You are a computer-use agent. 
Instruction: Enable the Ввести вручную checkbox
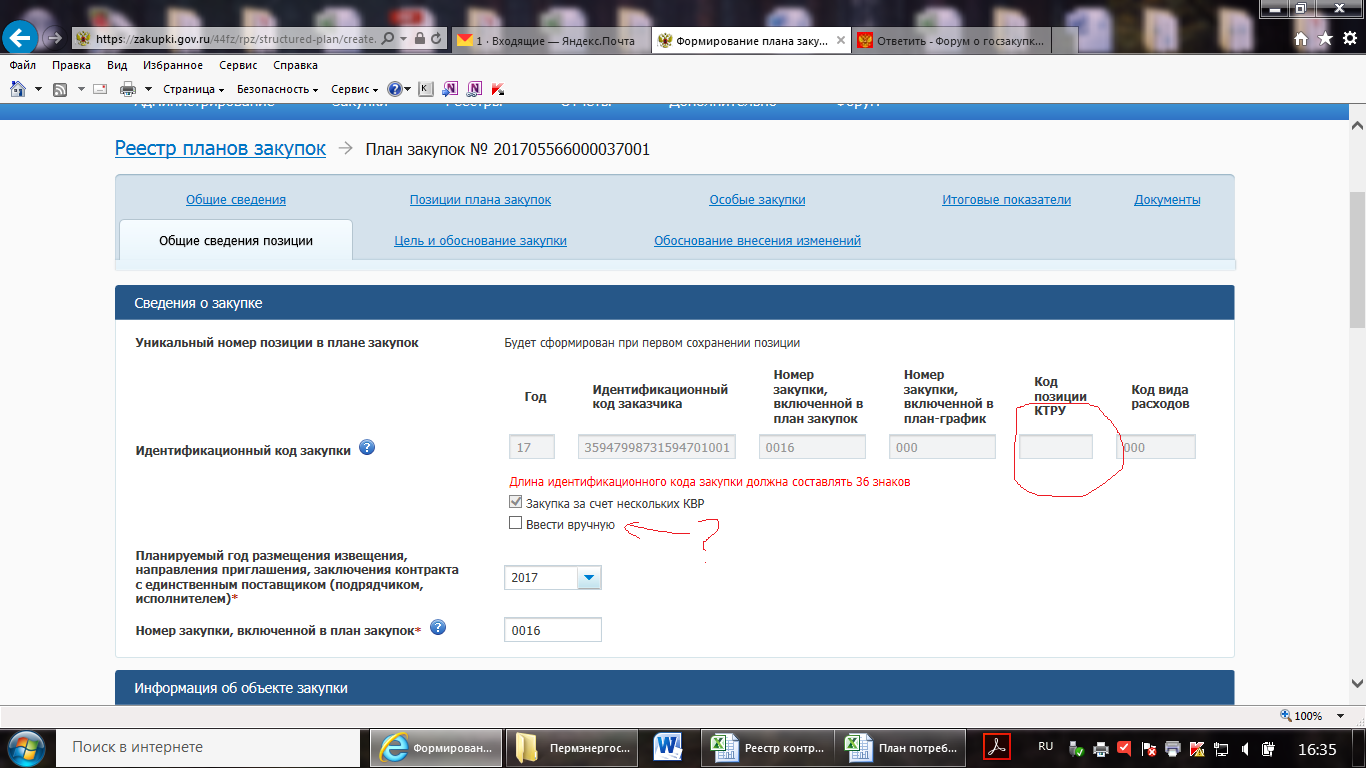click(x=515, y=523)
